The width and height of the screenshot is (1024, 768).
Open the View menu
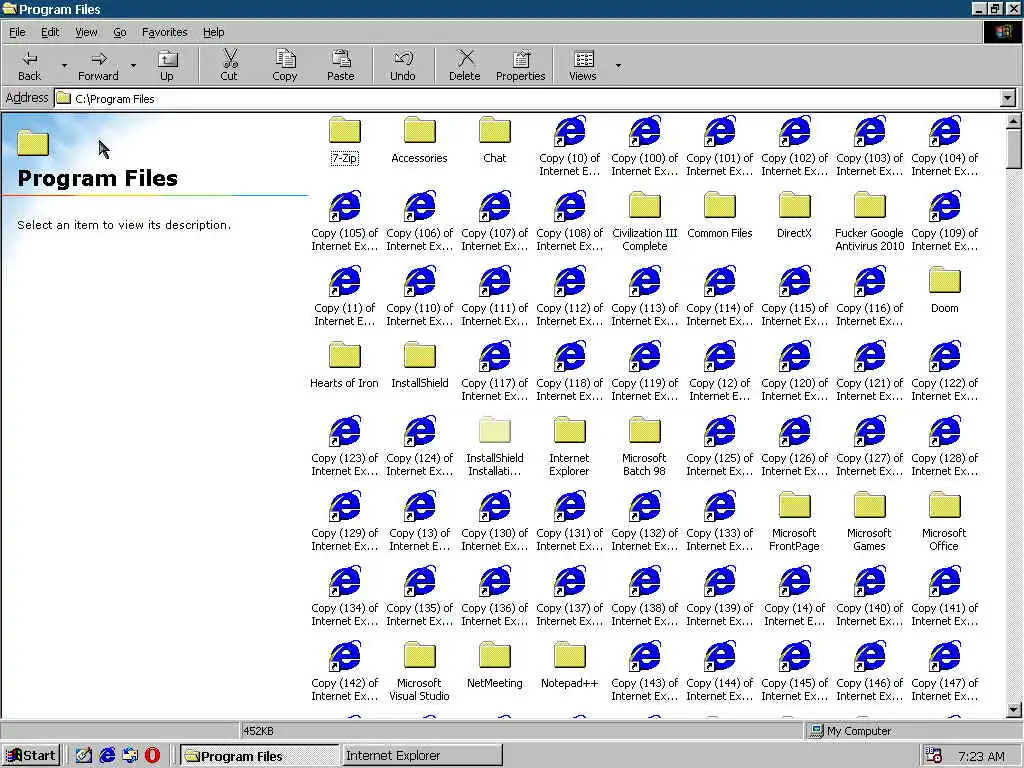click(86, 32)
